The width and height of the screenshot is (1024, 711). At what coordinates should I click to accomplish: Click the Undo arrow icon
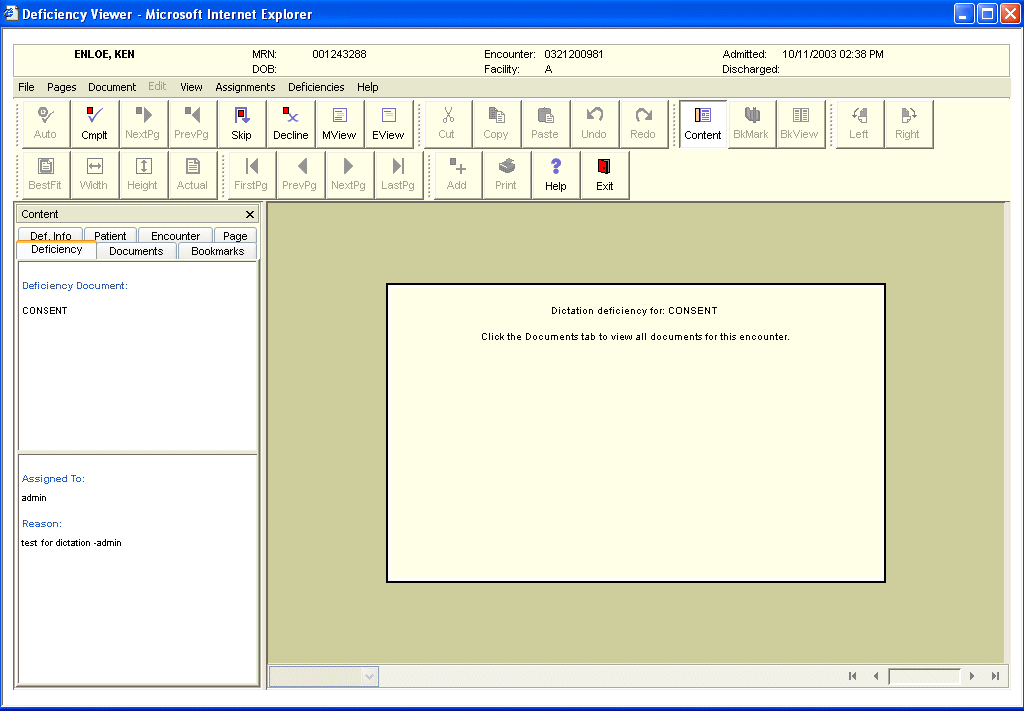[594, 124]
